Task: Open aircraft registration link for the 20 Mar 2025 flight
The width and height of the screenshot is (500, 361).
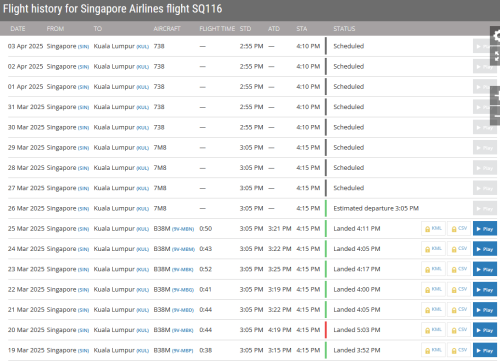Action: pyautogui.click(x=183, y=330)
